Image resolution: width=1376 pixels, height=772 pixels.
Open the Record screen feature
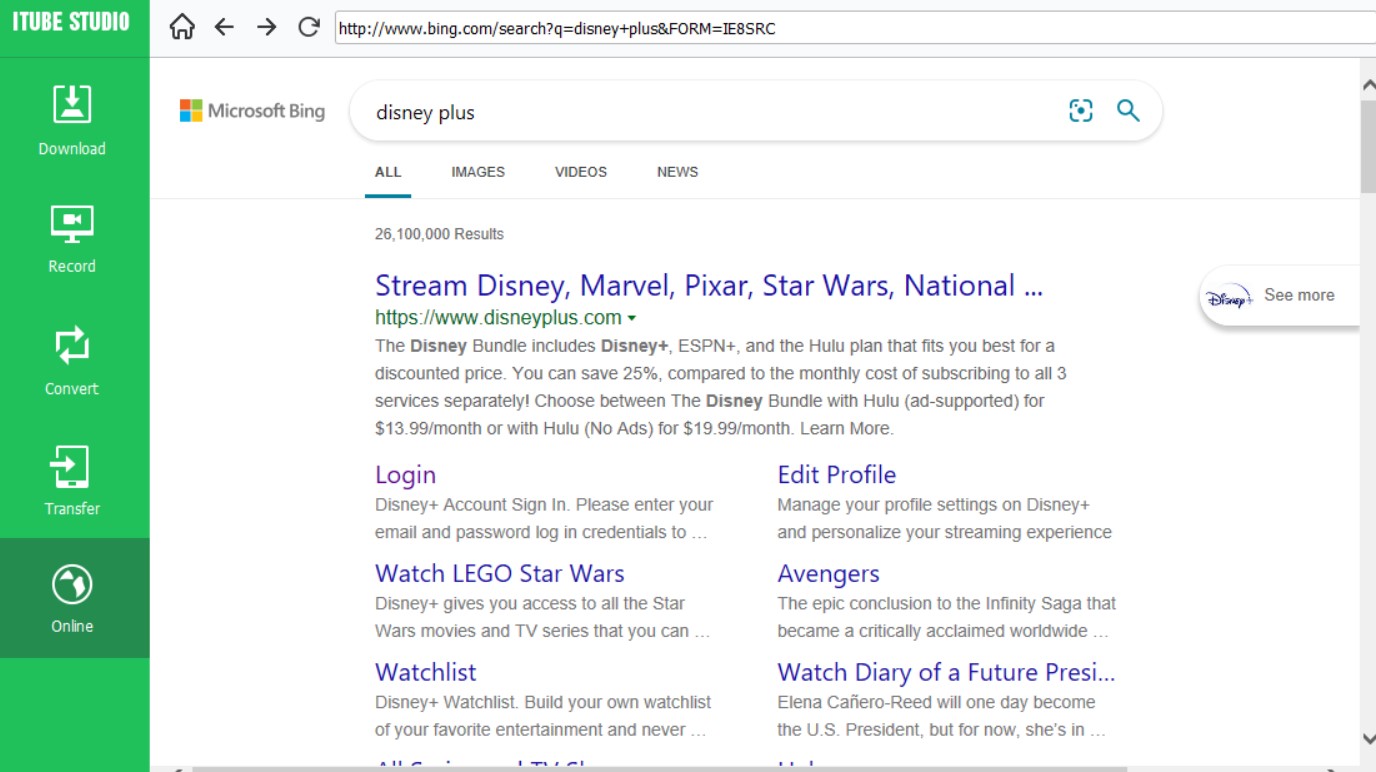click(71, 242)
